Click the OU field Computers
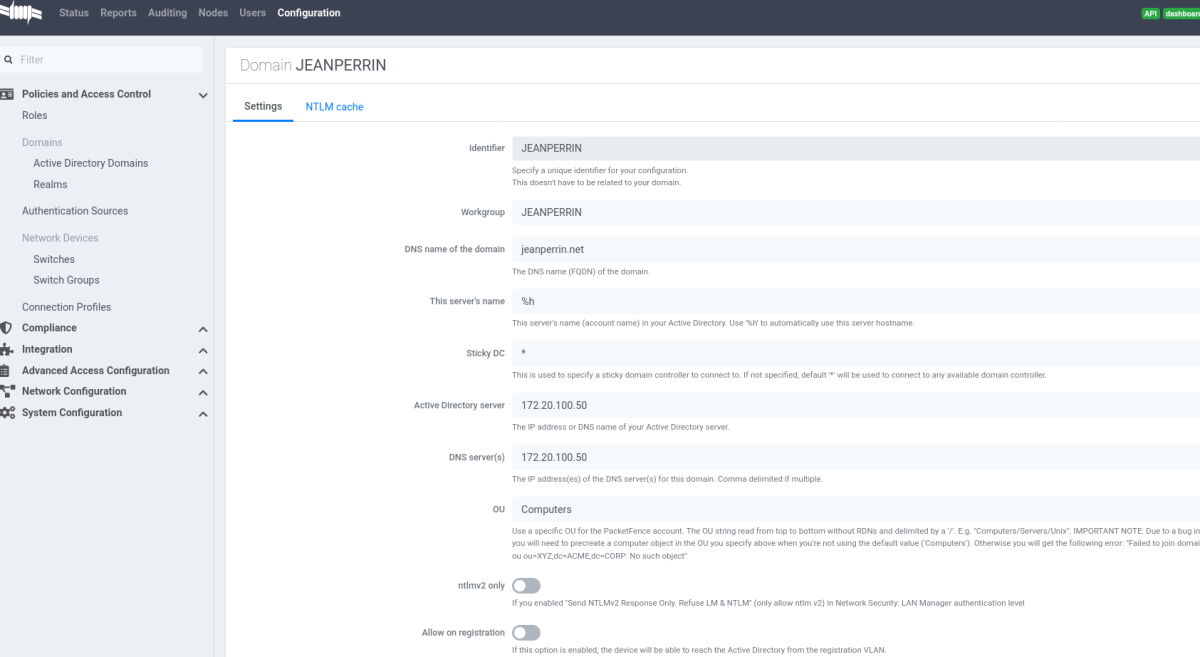The height and width of the screenshot is (657, 1200). (856, 509)
